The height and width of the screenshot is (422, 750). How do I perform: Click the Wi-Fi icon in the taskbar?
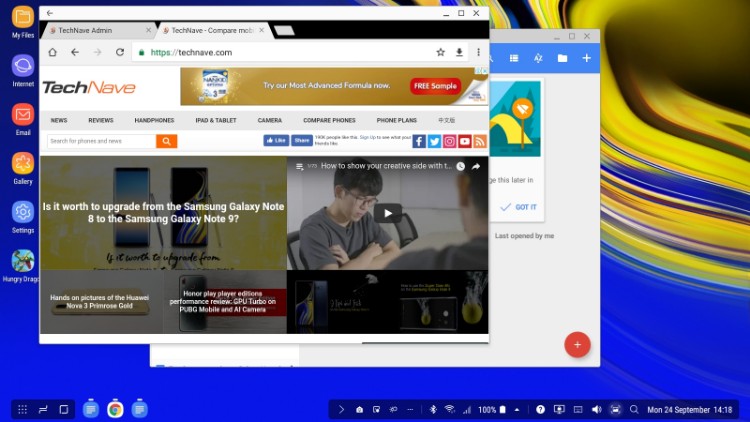click(450, 410)
